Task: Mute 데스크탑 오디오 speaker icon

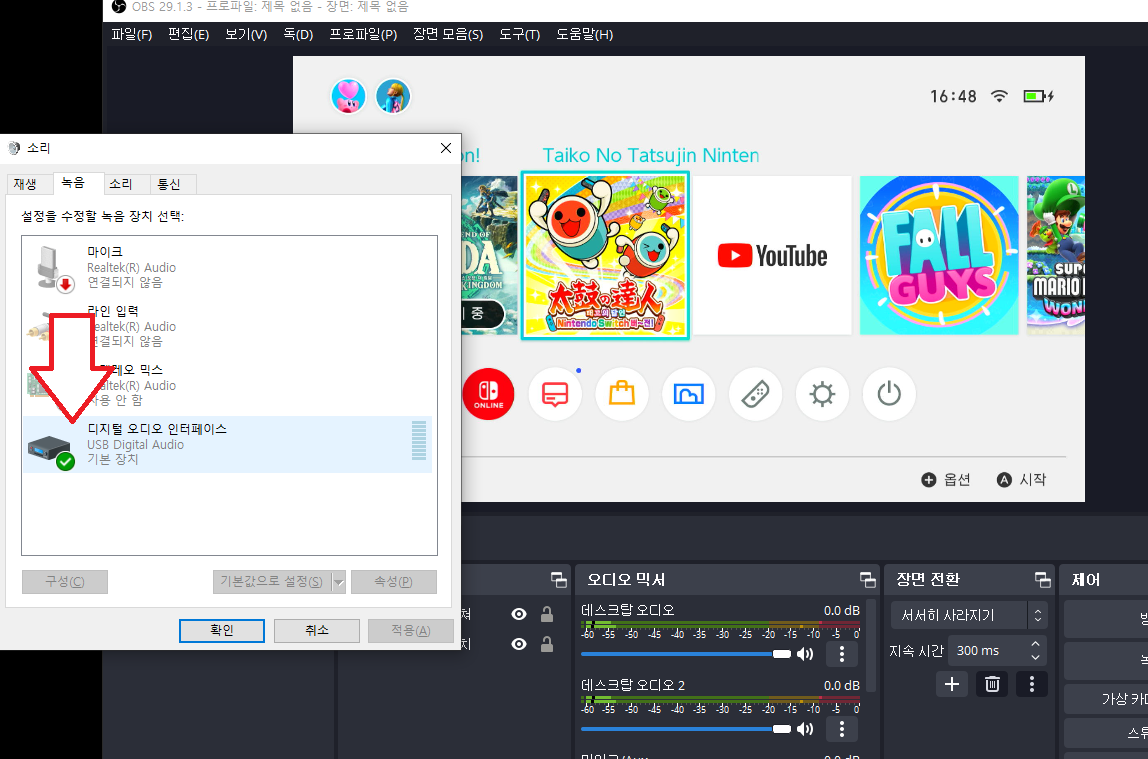Action: click(805, 654)
